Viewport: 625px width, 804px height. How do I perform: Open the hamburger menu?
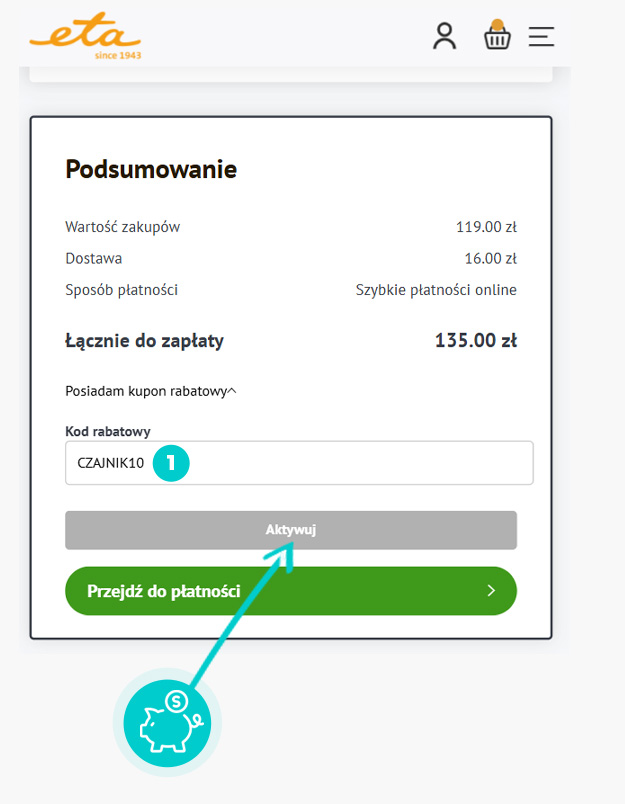pos(541,37)
